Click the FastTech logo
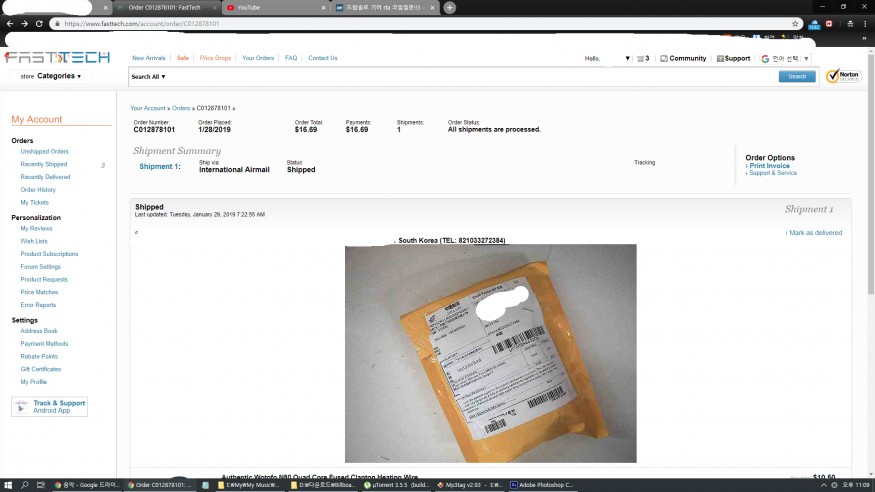Image resolution: width=875 pixels, height=492 pixels. [57, 57]
